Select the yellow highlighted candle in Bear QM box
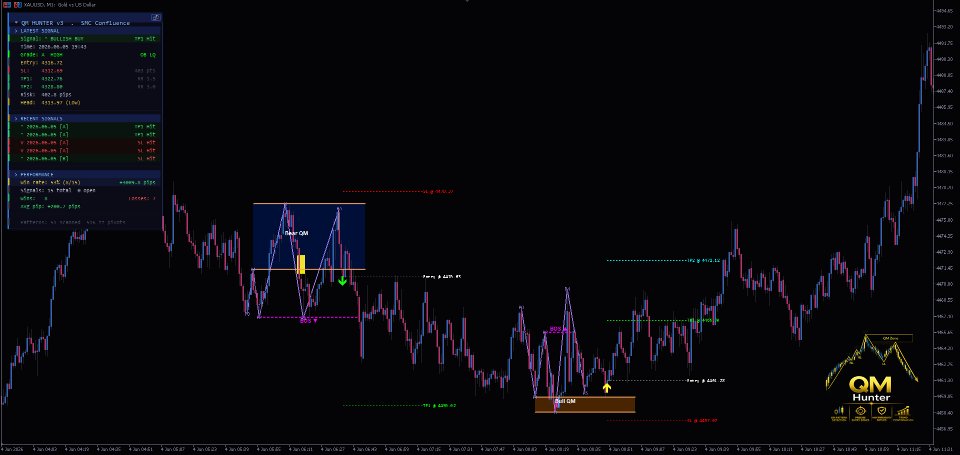The width and height of the screenshot is (960, 455). (301, 265)
